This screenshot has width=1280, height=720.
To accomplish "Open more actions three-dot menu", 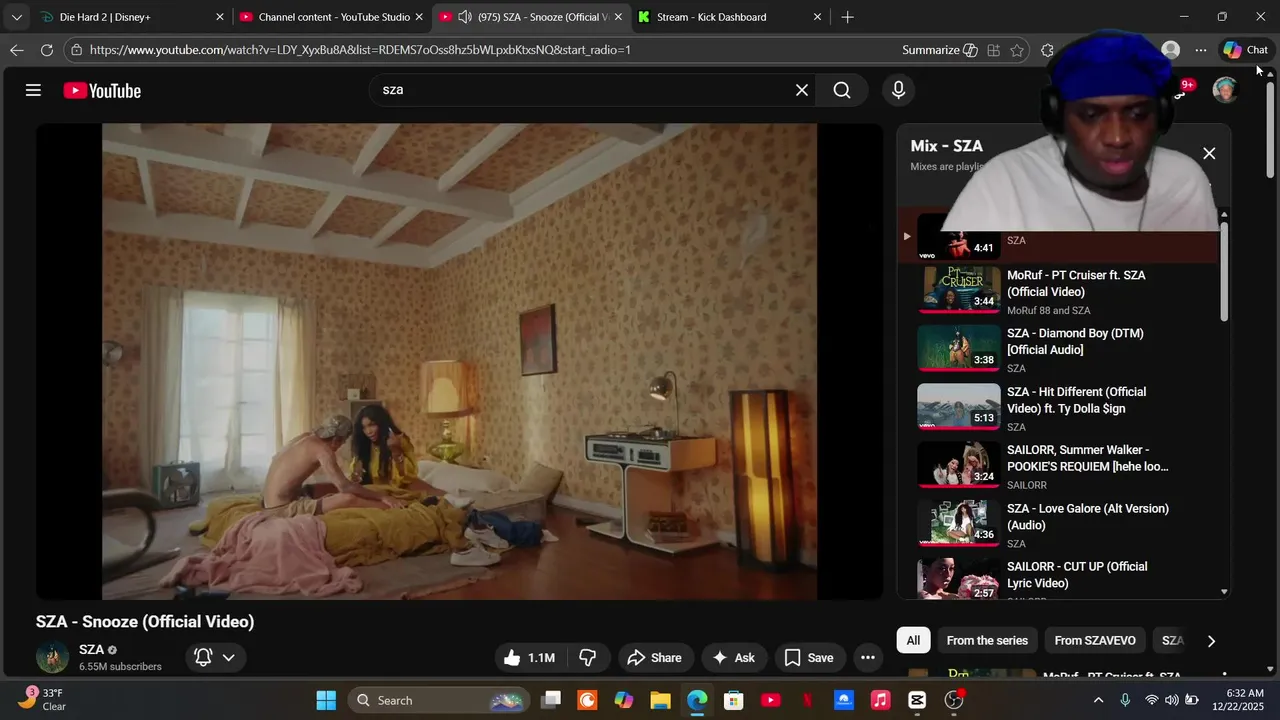I will point(868,657).
